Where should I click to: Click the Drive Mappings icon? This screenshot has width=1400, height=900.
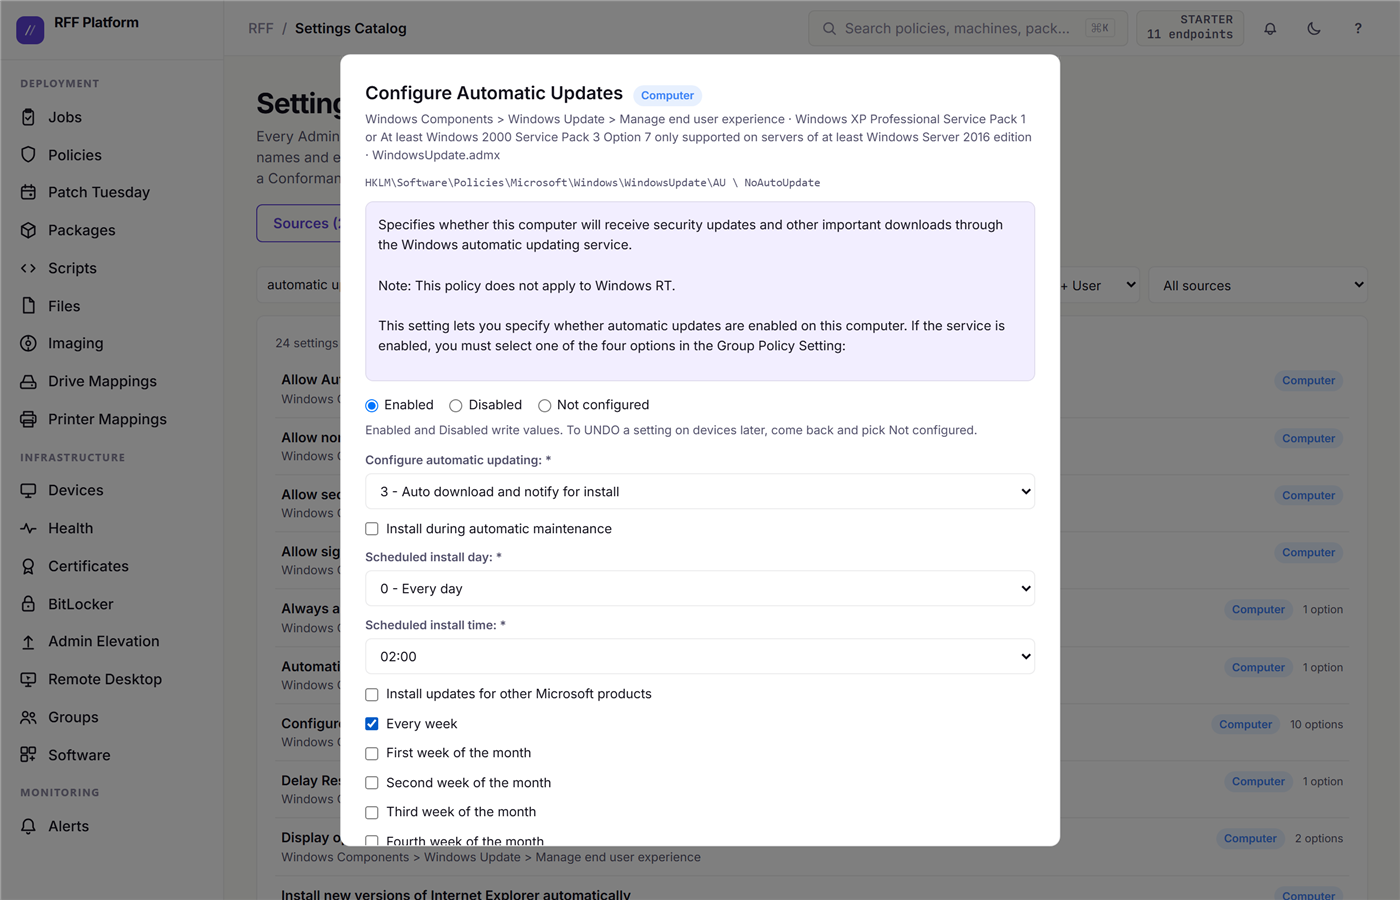click(28, 381)
